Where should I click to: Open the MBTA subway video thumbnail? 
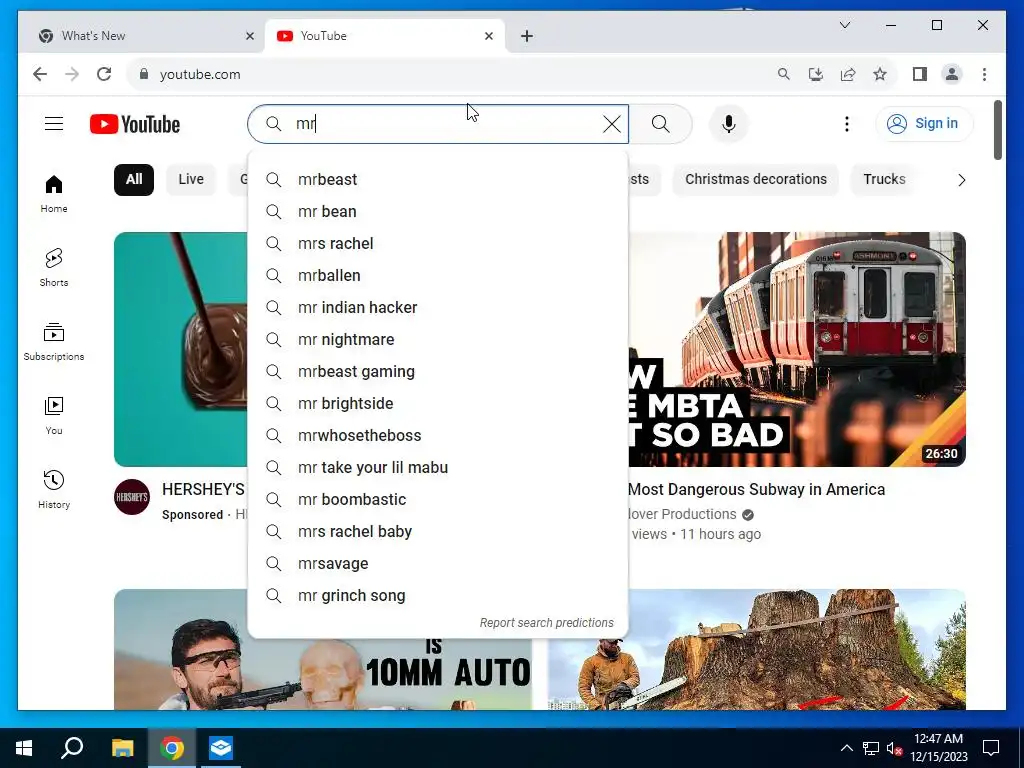coord(797,349)
